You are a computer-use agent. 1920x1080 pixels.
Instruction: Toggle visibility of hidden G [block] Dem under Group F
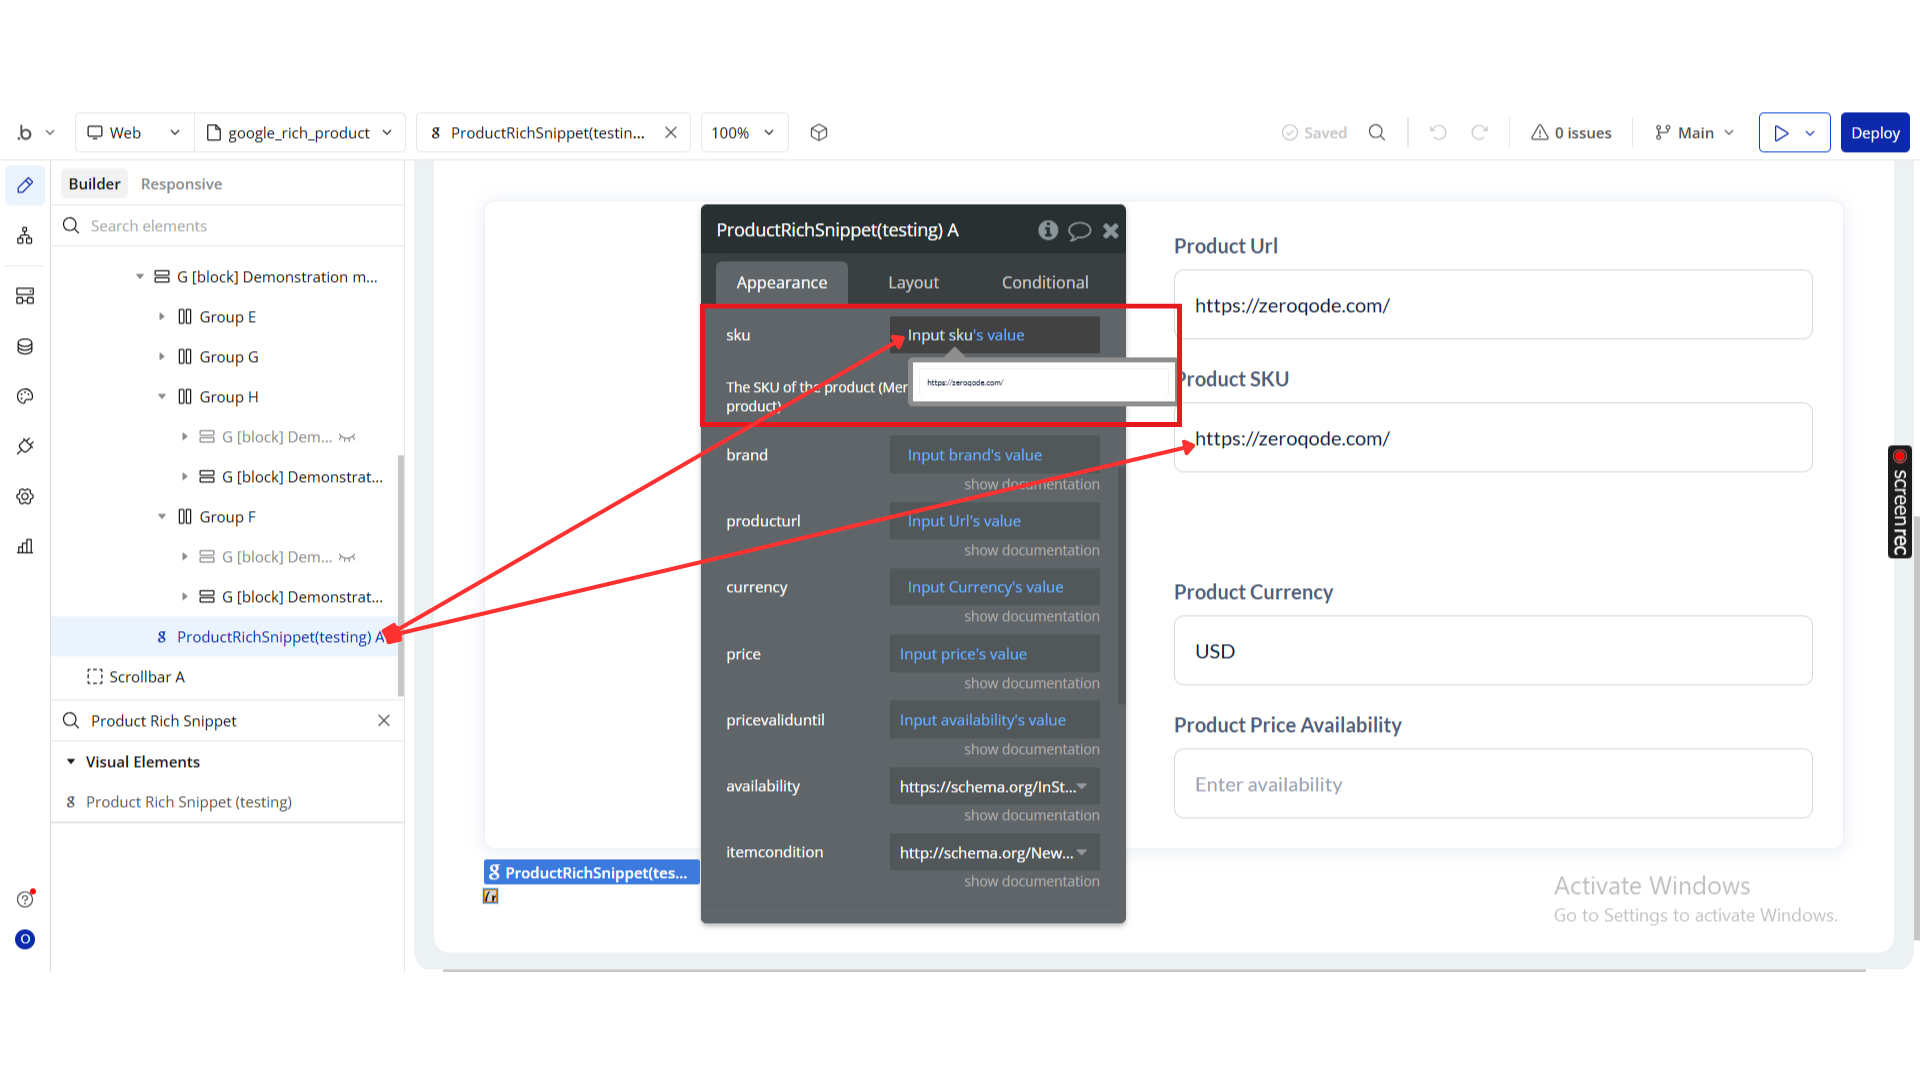[347, 557]
